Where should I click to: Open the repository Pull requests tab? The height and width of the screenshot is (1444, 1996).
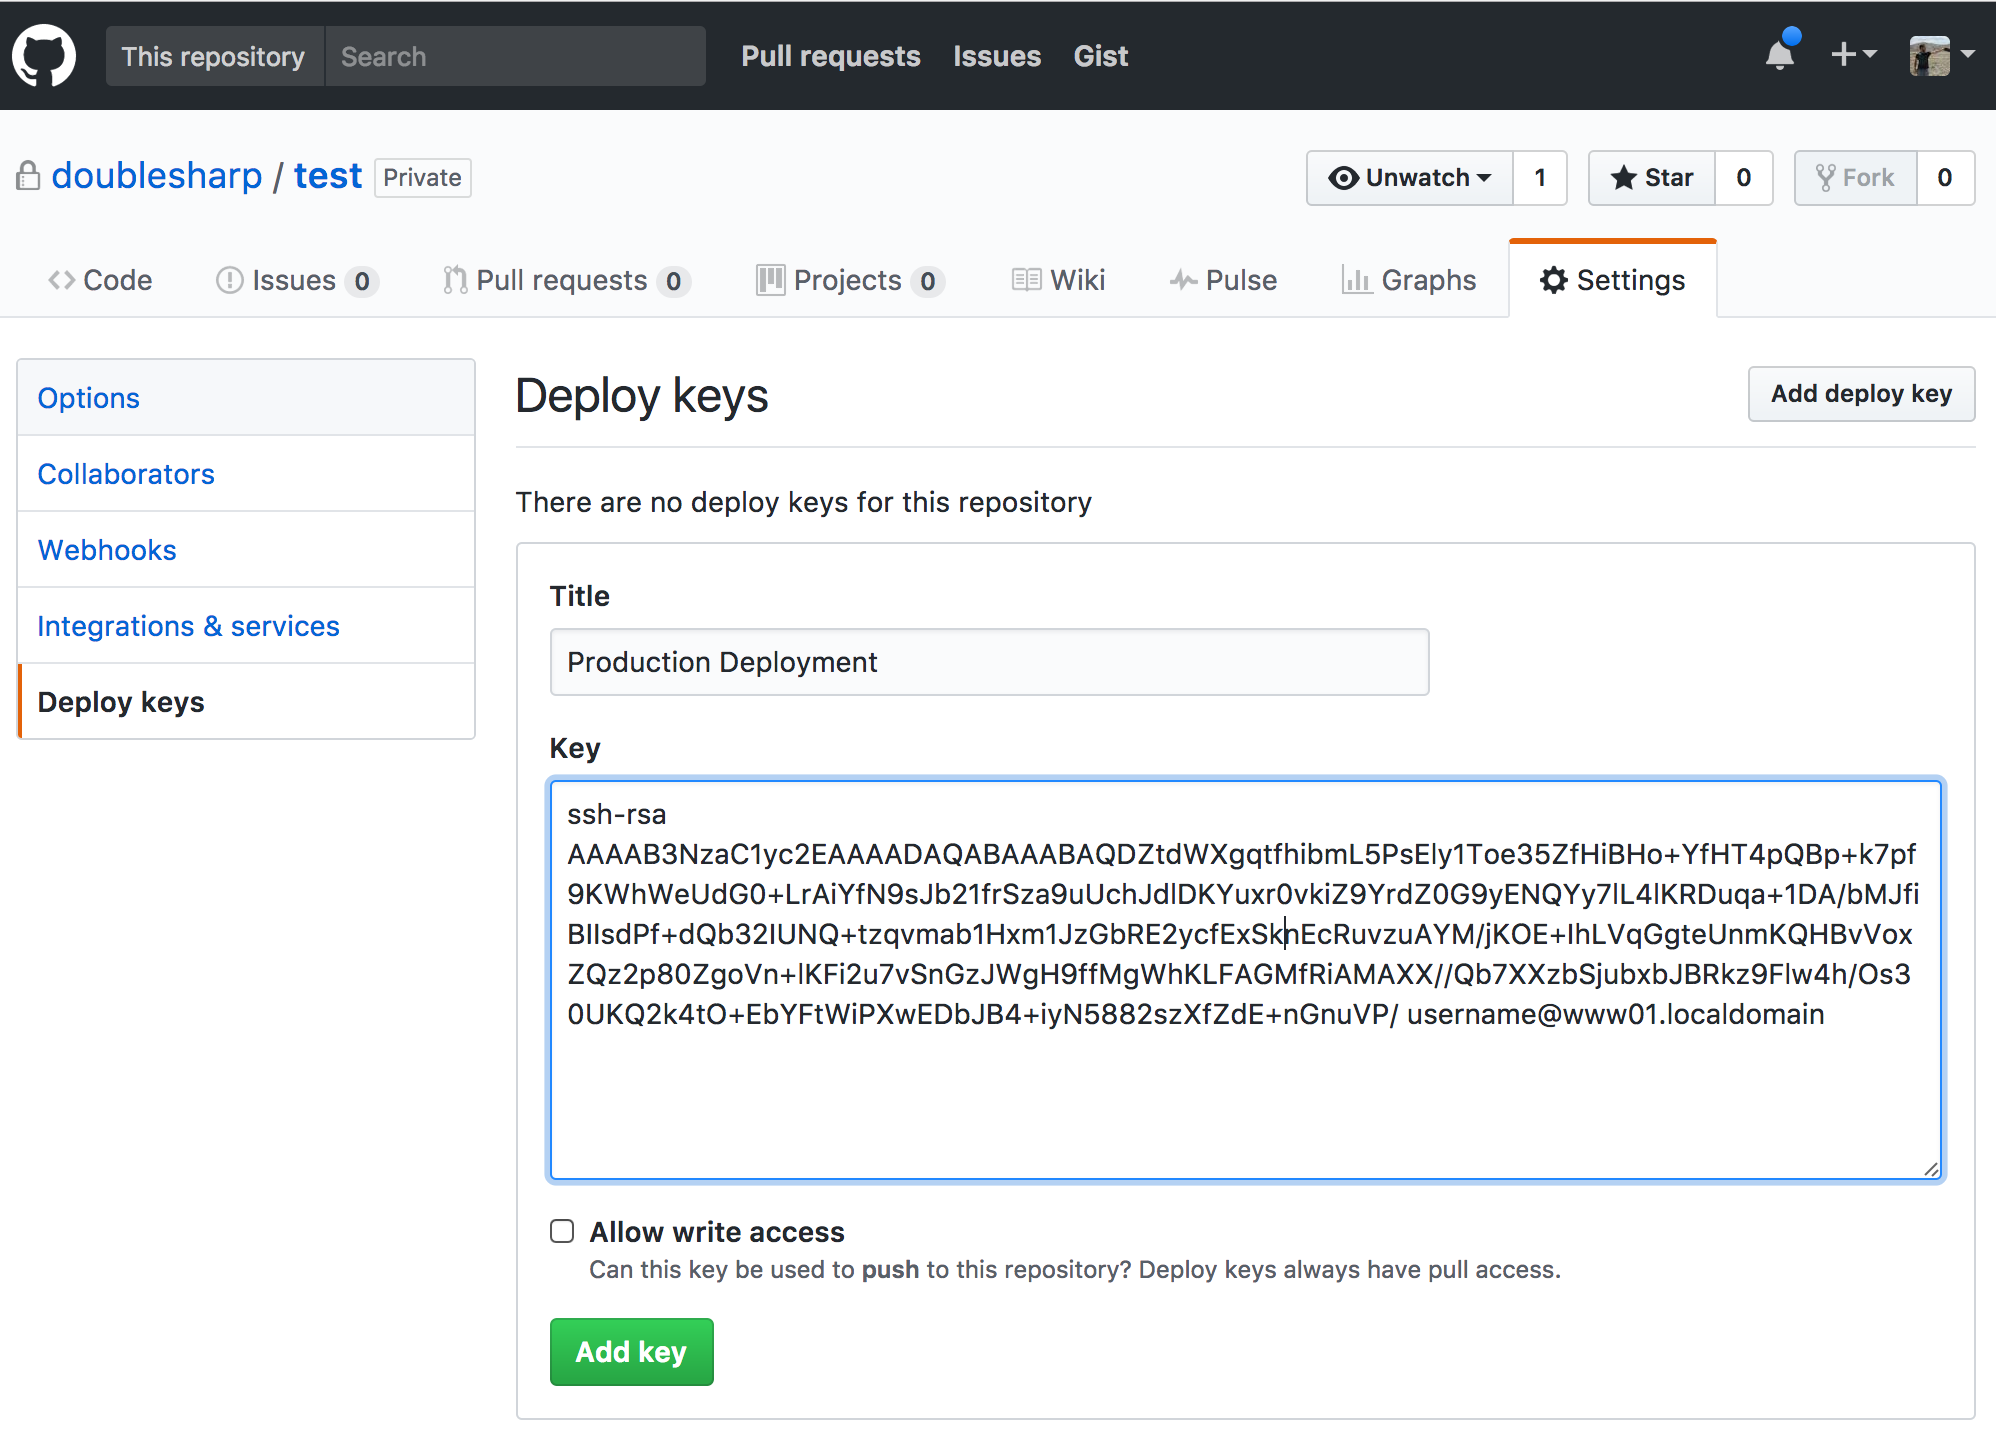pos(566,280)
